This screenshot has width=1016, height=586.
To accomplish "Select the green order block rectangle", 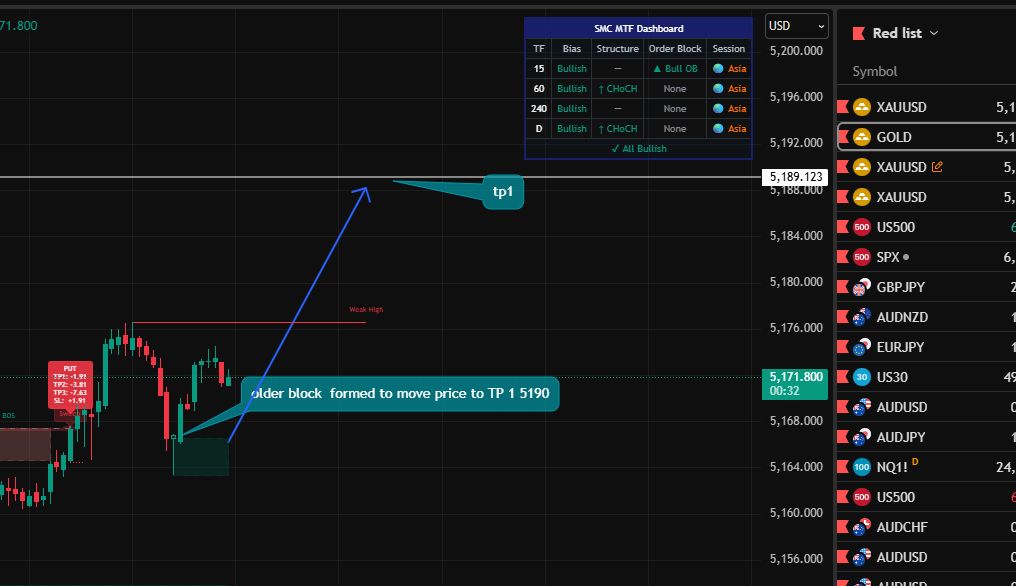I will point(200,456).
